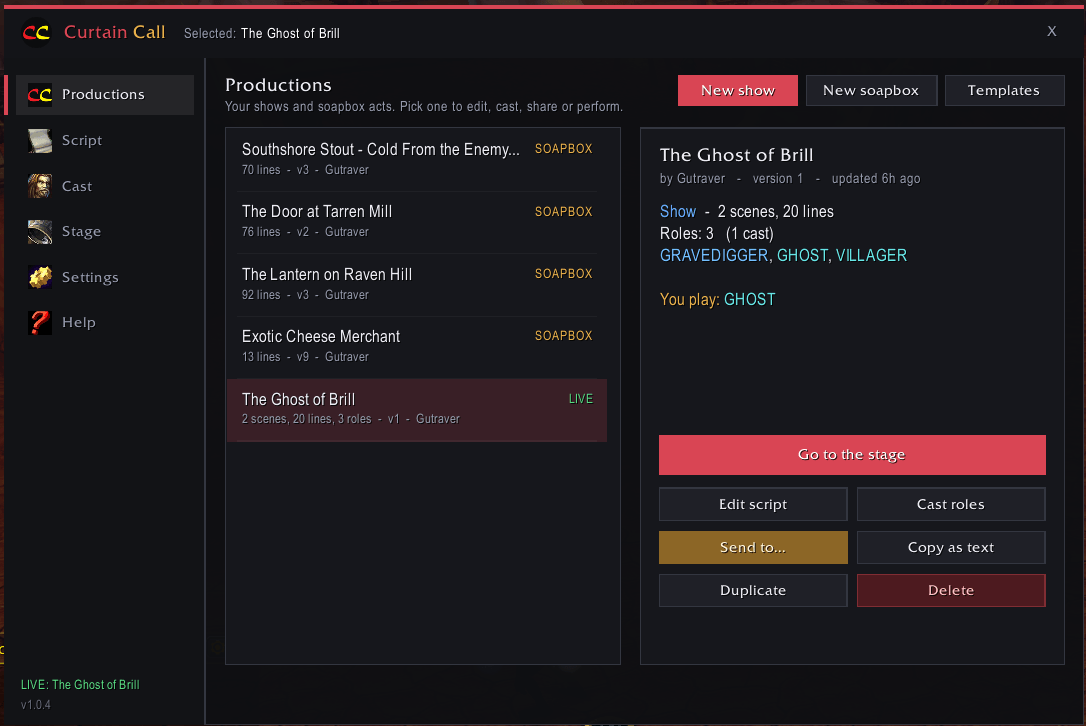Image resolution: width=1086 pixels, height=726 pixels.
Task: Duplicate The Ghost of Brill
Action: coord(753,590)
